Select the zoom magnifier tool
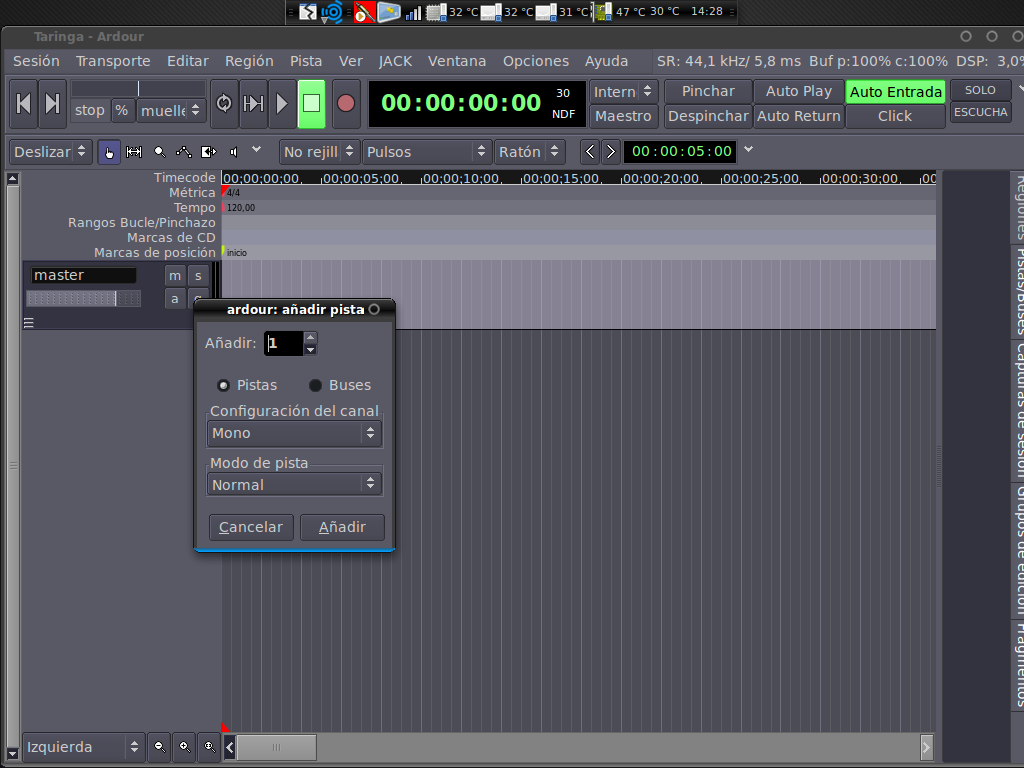1024x768 pixels. click(x=159, y=152)
